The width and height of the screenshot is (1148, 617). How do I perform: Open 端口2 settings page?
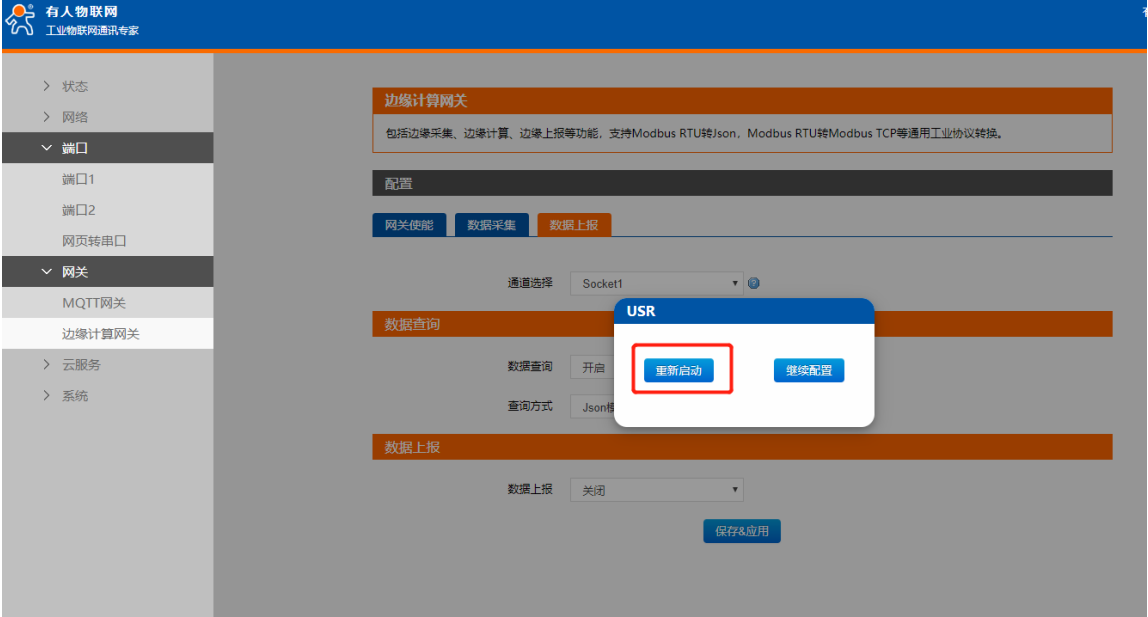78,210
